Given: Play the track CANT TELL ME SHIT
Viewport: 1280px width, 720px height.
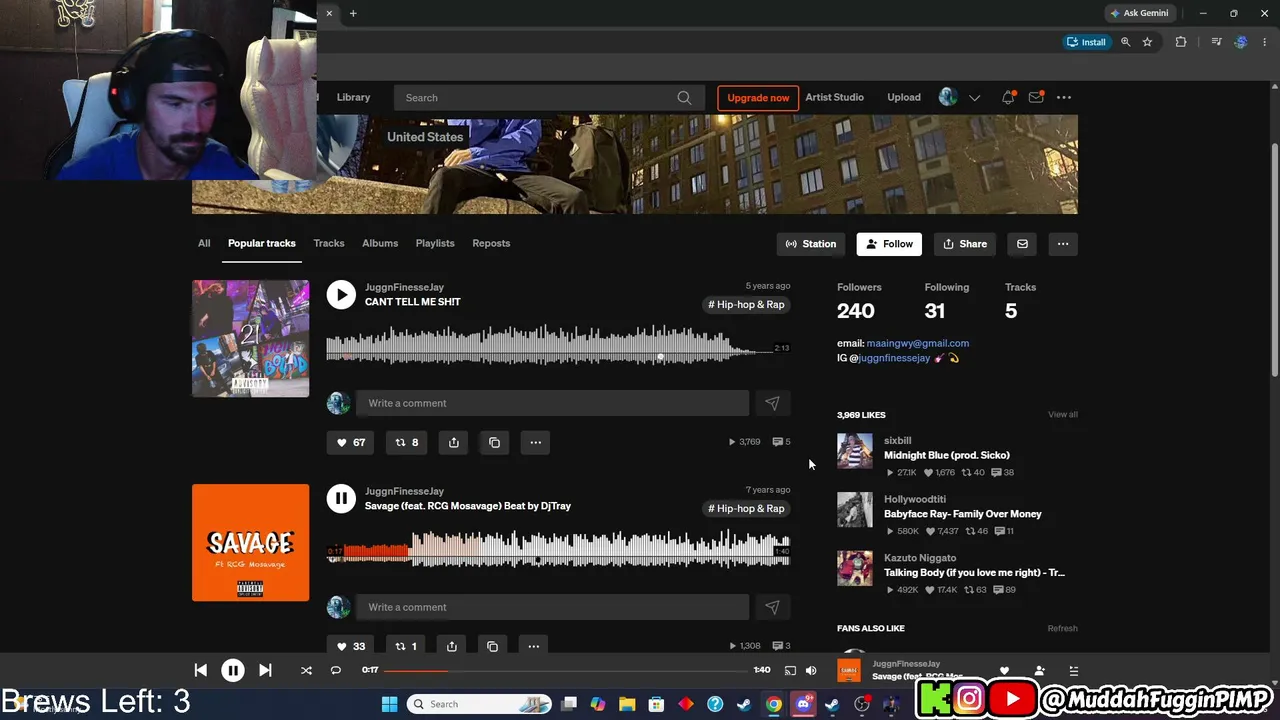Looking at the screenshot, I should point(341,294).
